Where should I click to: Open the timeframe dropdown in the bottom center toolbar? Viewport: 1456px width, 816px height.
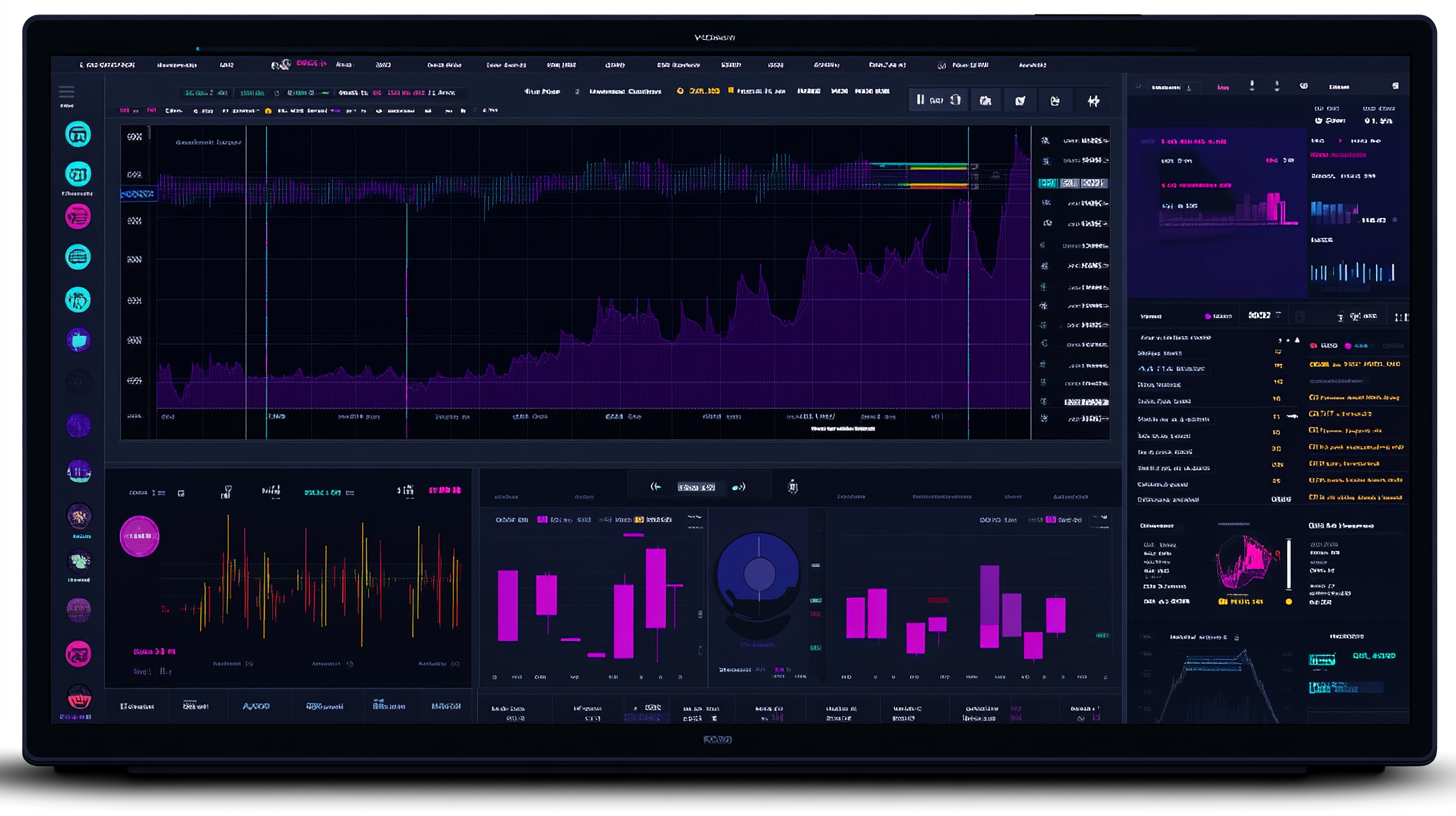tap(697, 487)
